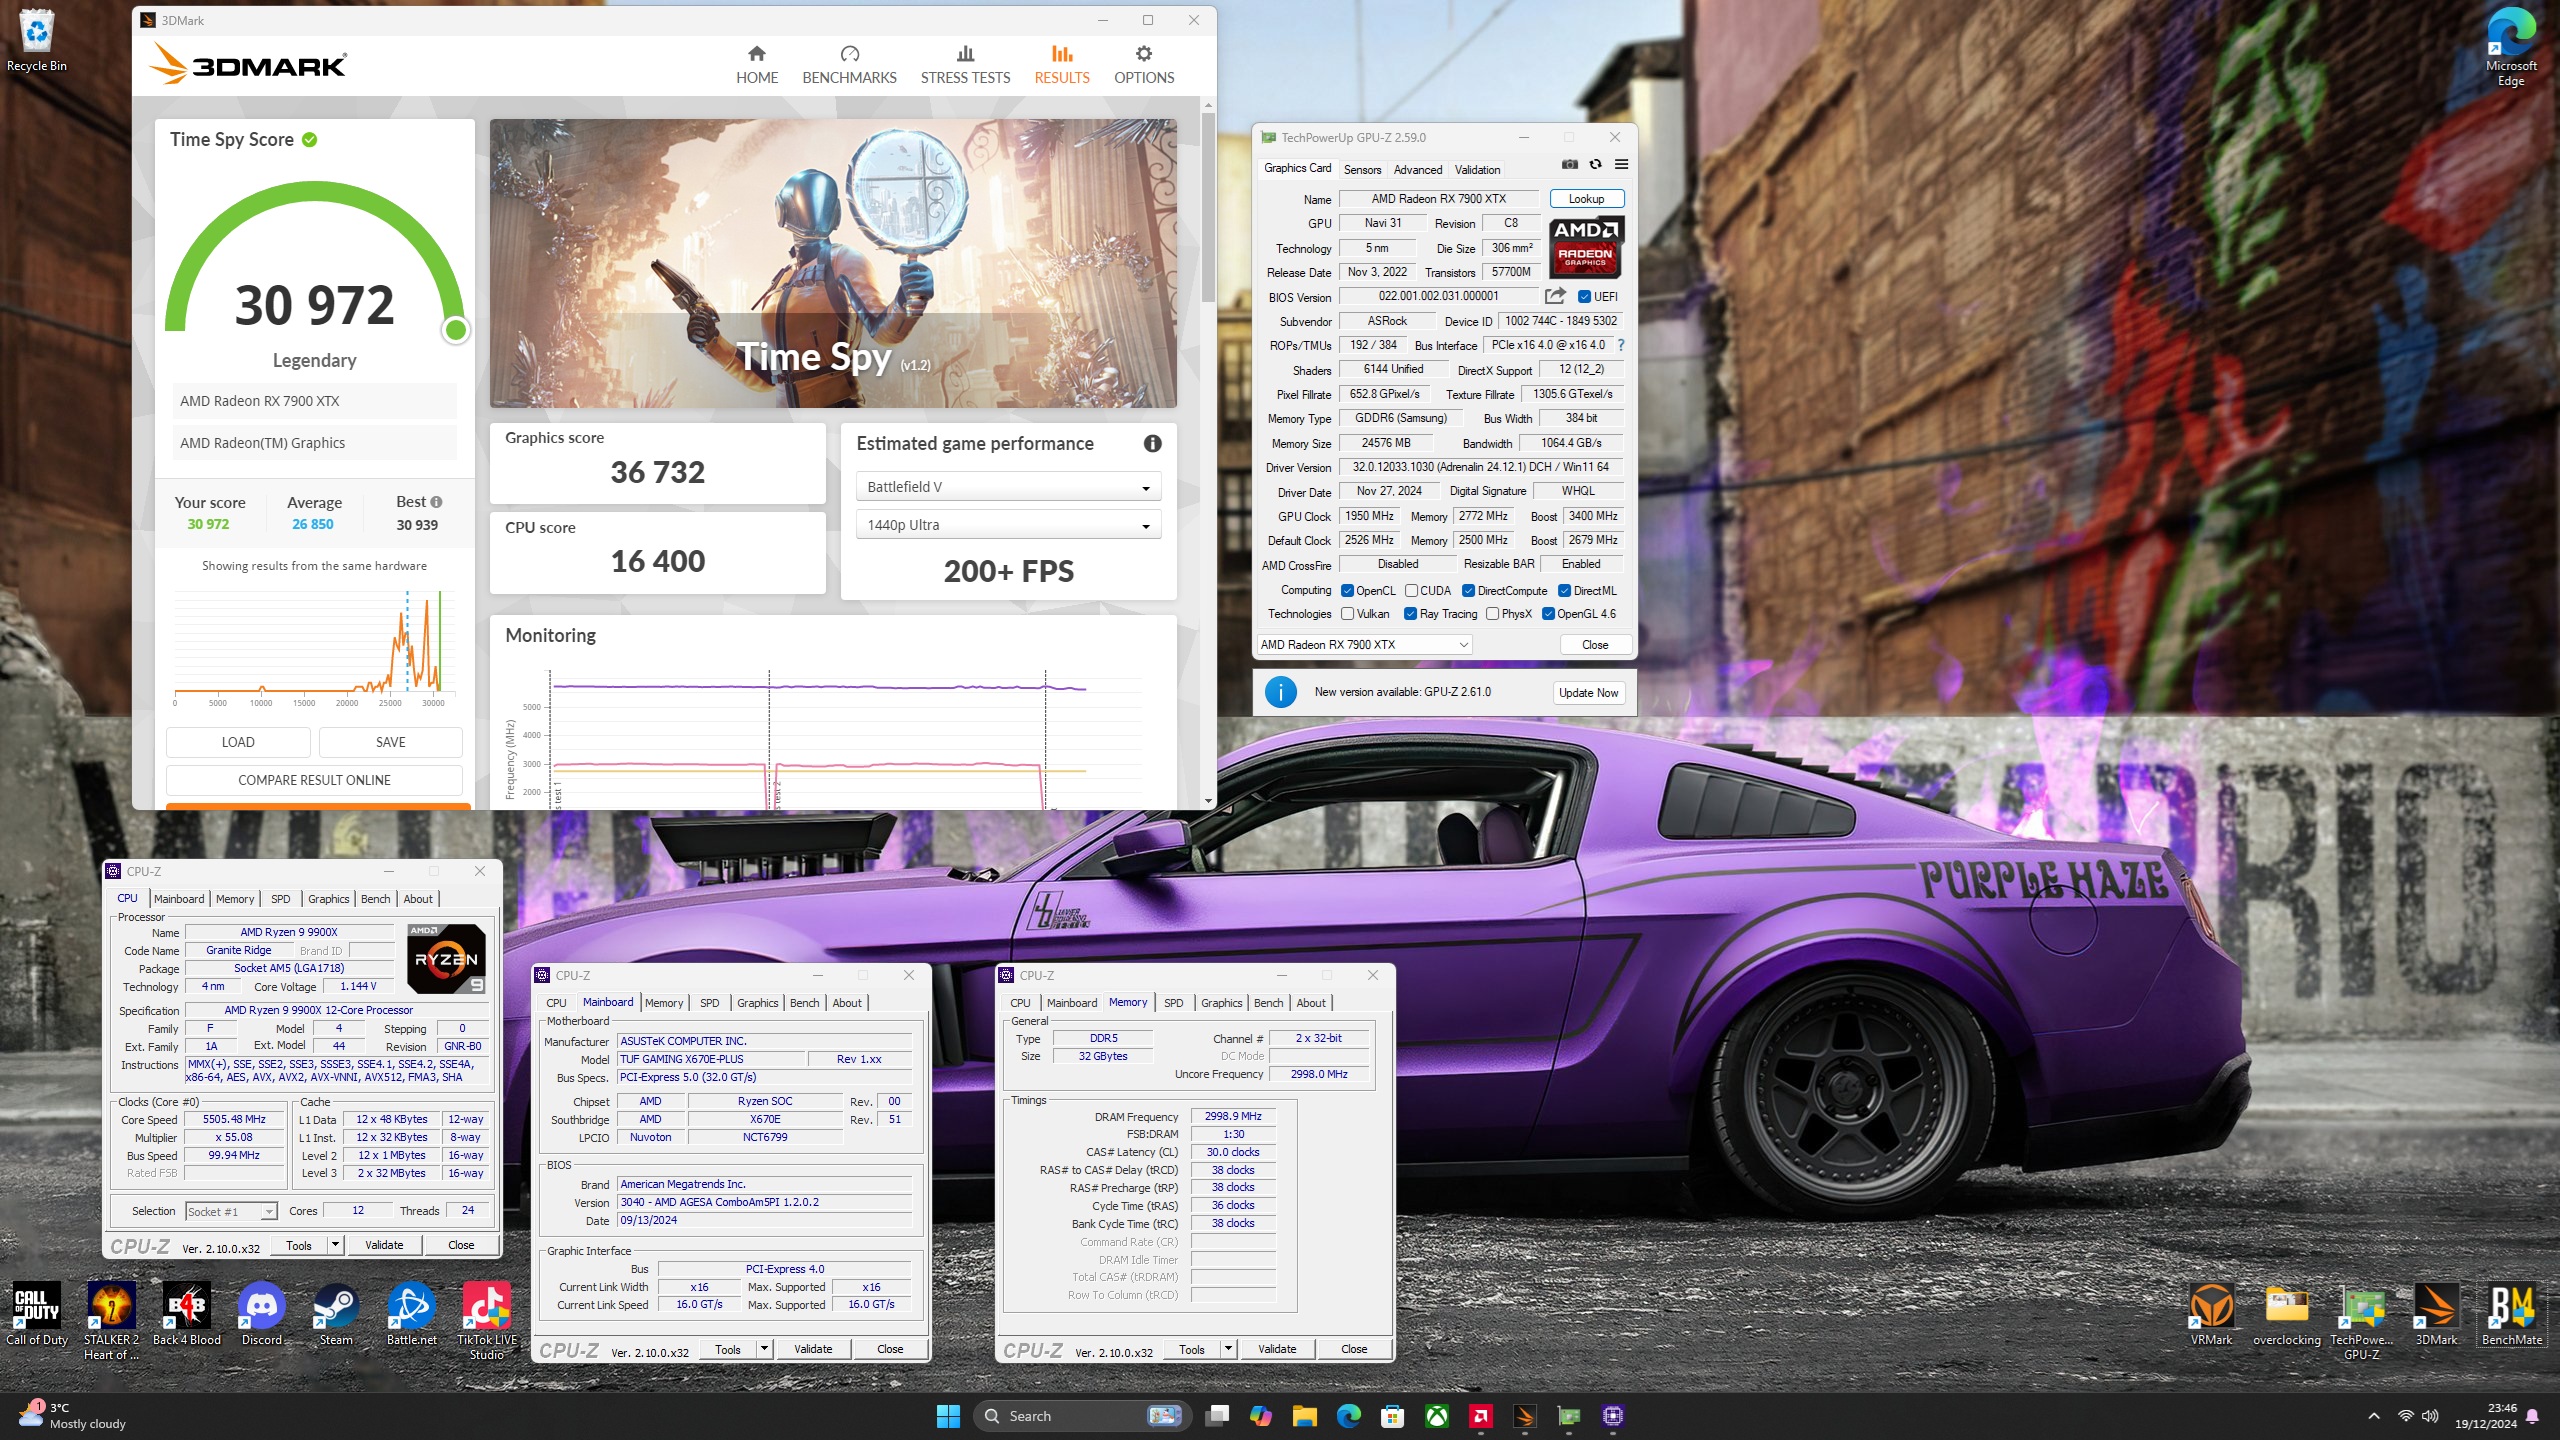The height and width of the screenshot is (1440, 2560).
Task: Open Socket #1 selection dropdown in CPU-Z
Action: [x=231, y=1211]
